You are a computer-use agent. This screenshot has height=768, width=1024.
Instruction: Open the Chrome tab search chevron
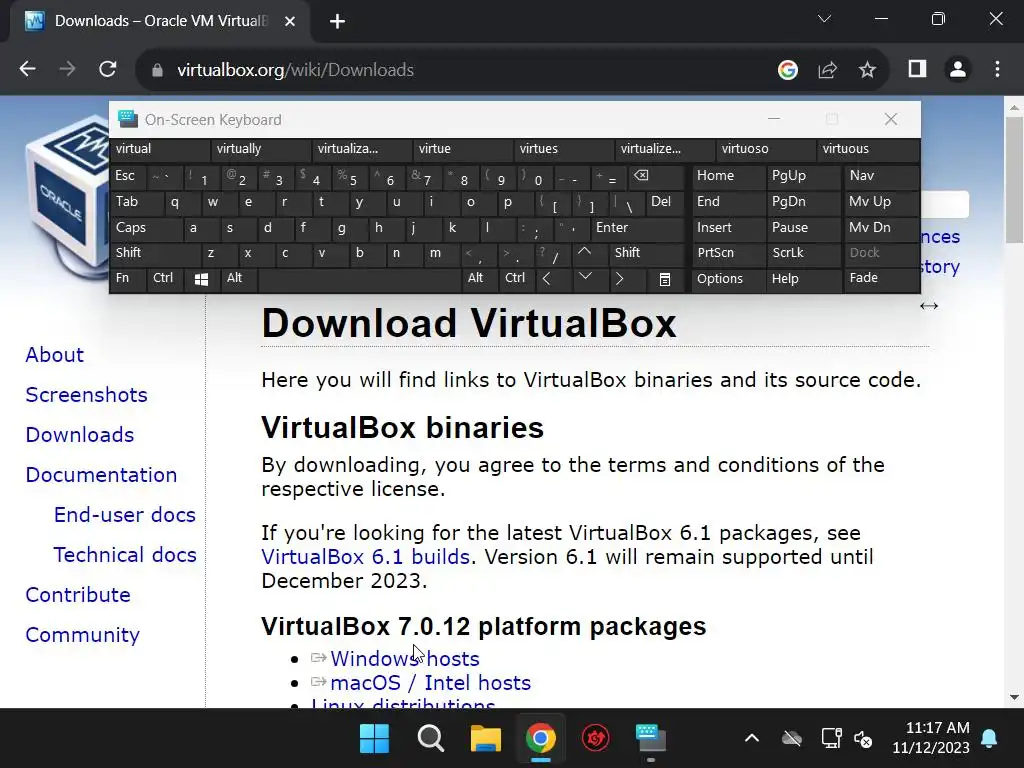click(x=824, y=19)
